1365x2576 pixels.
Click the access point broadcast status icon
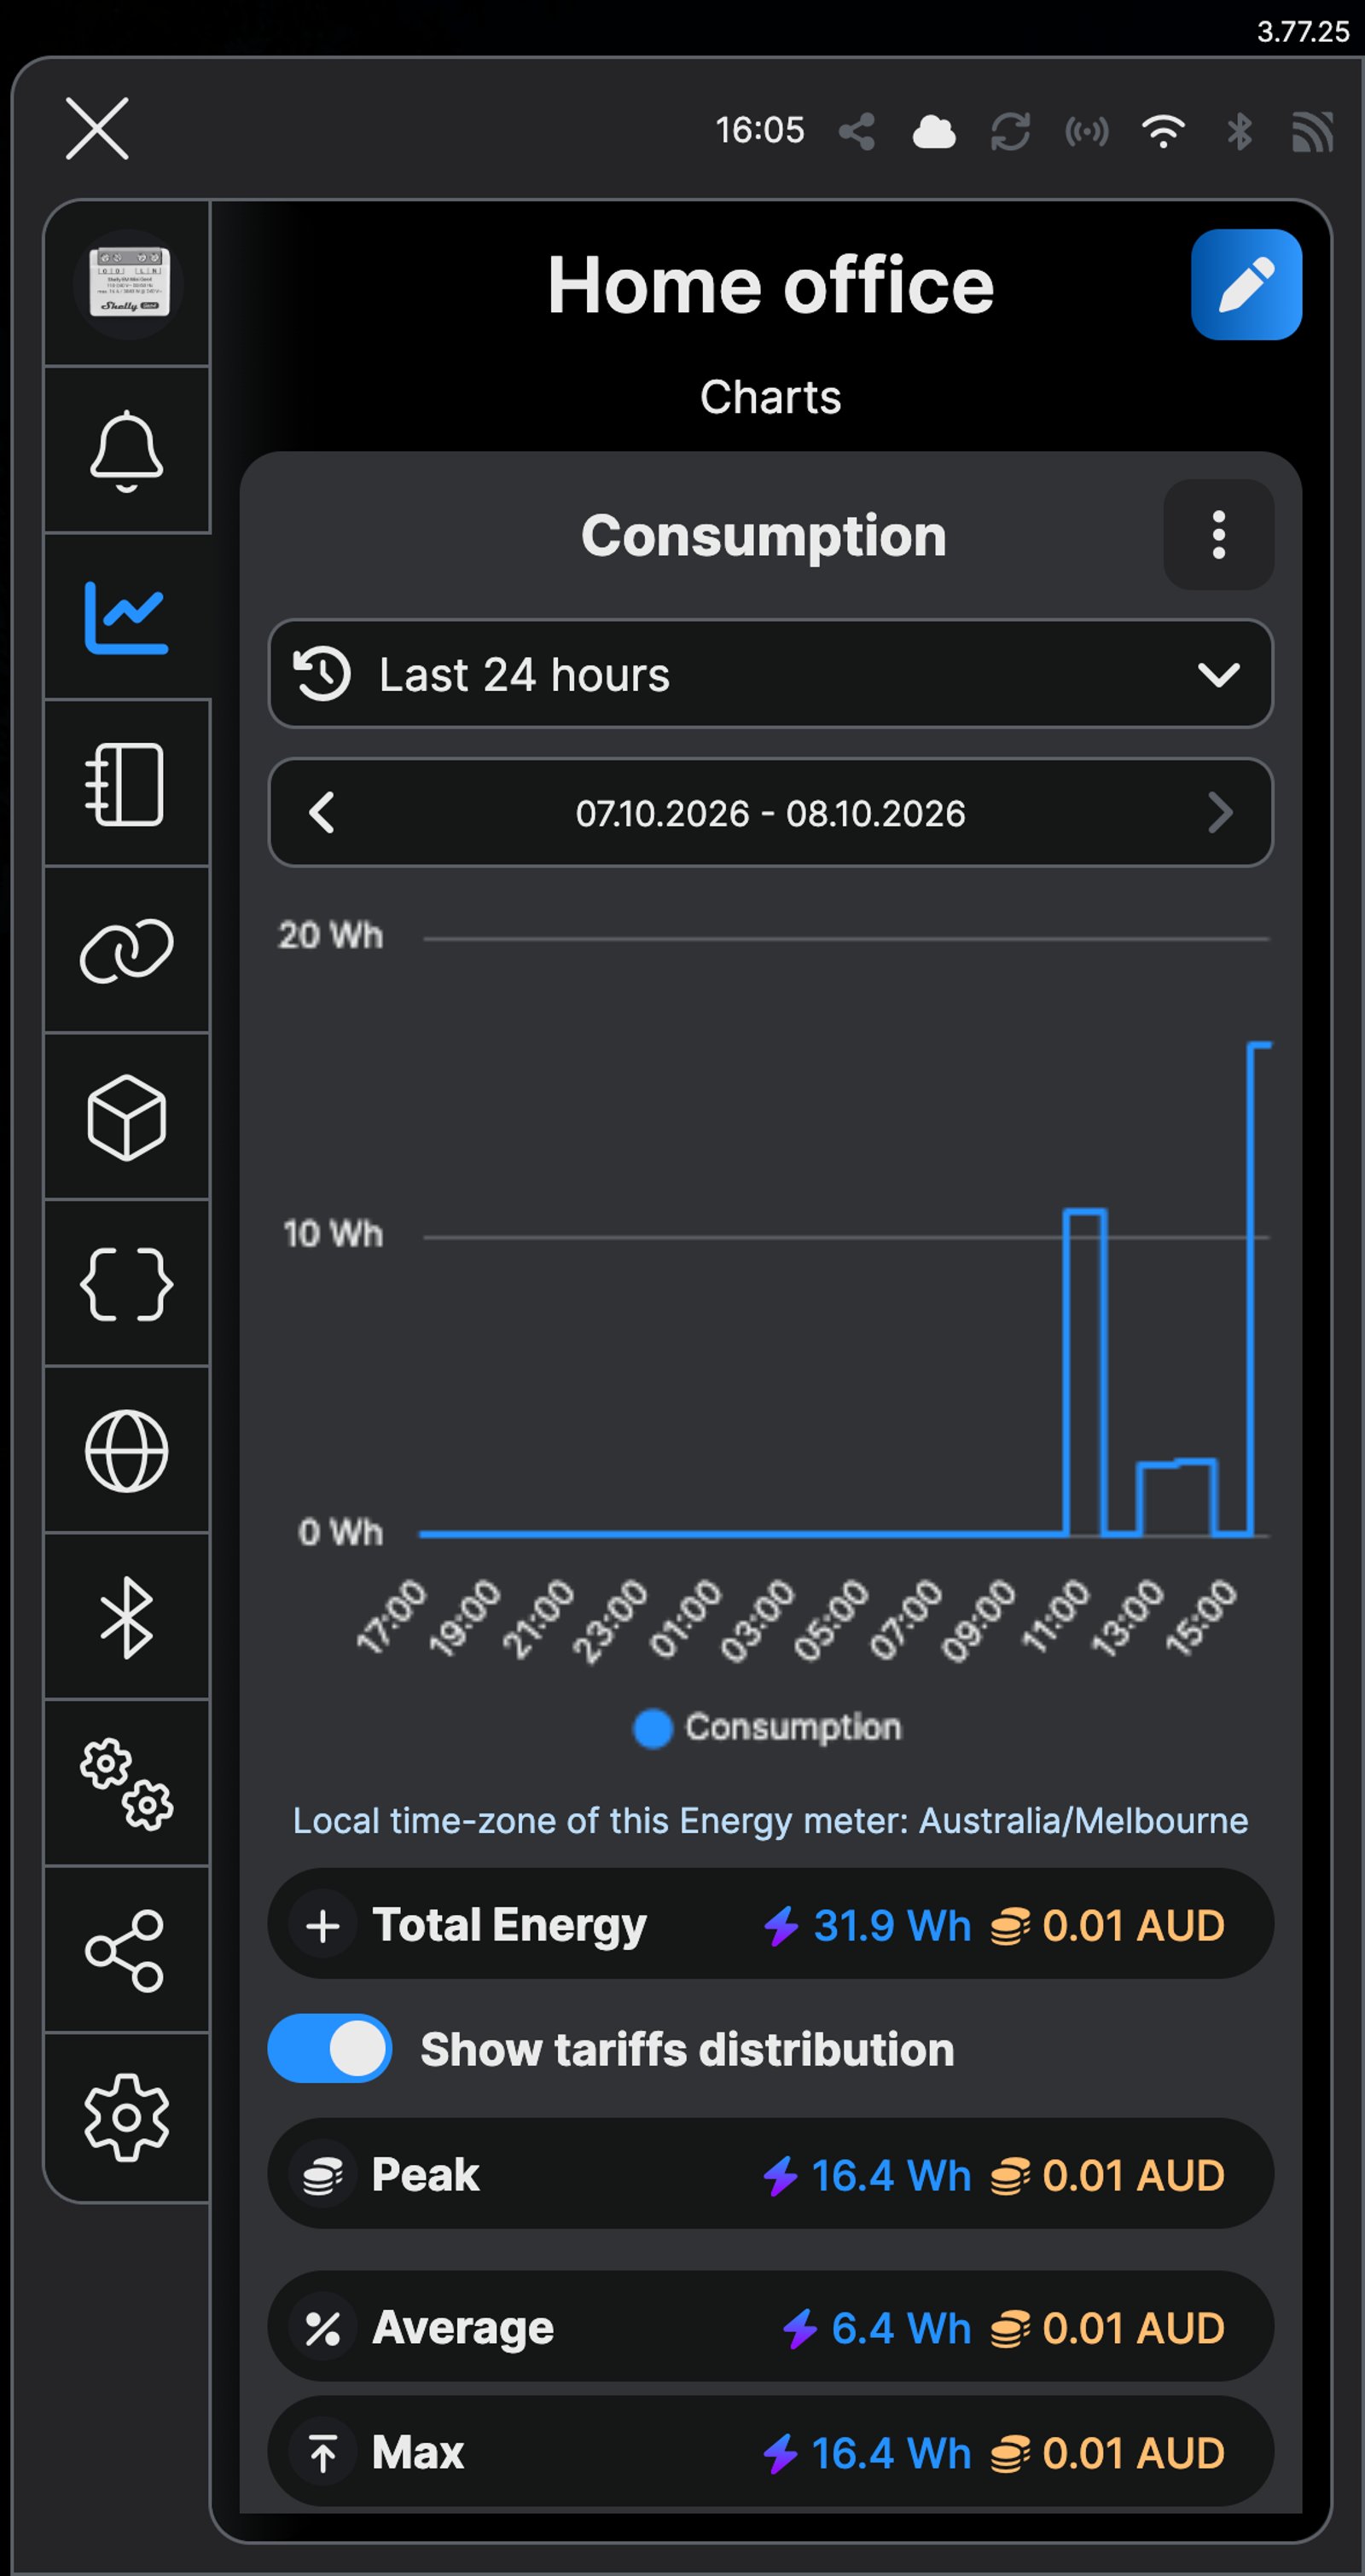click(1087, 131)
